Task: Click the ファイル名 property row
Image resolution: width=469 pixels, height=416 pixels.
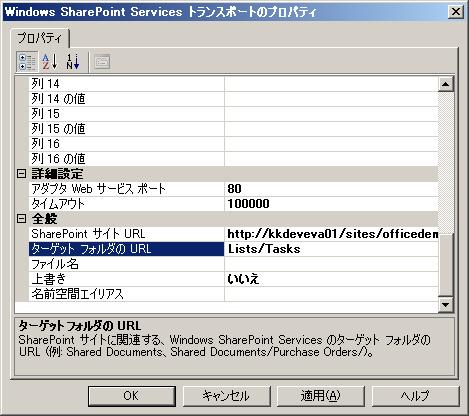Action: coord(233,264)
